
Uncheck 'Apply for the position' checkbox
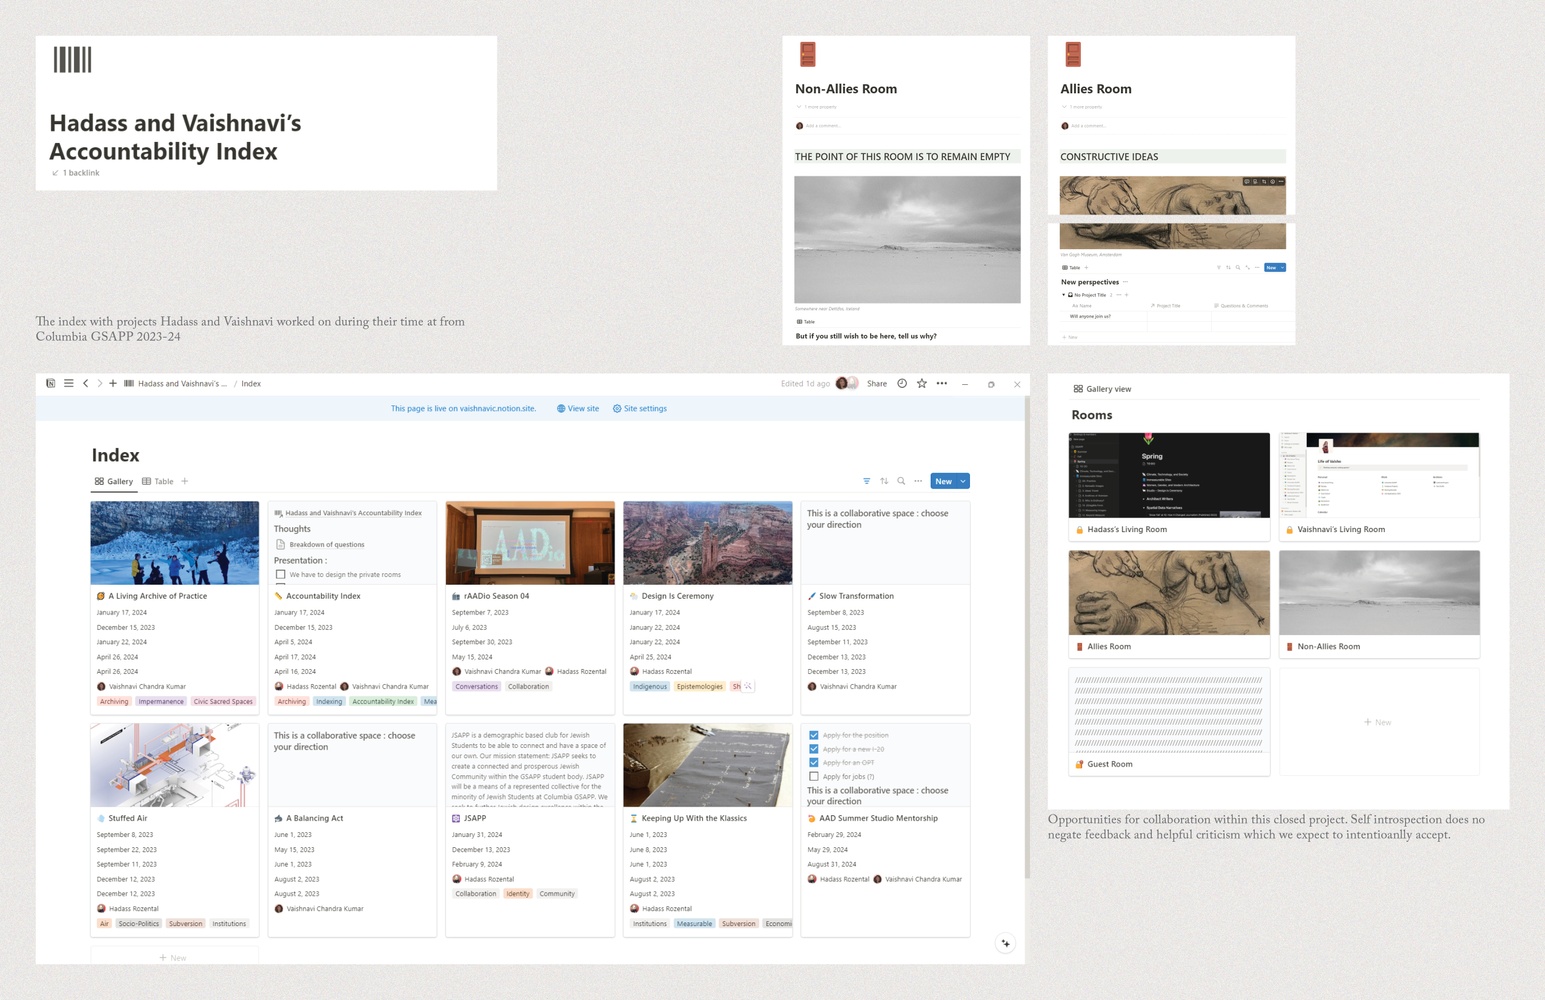pyautogui.click(x=814, y=735)
